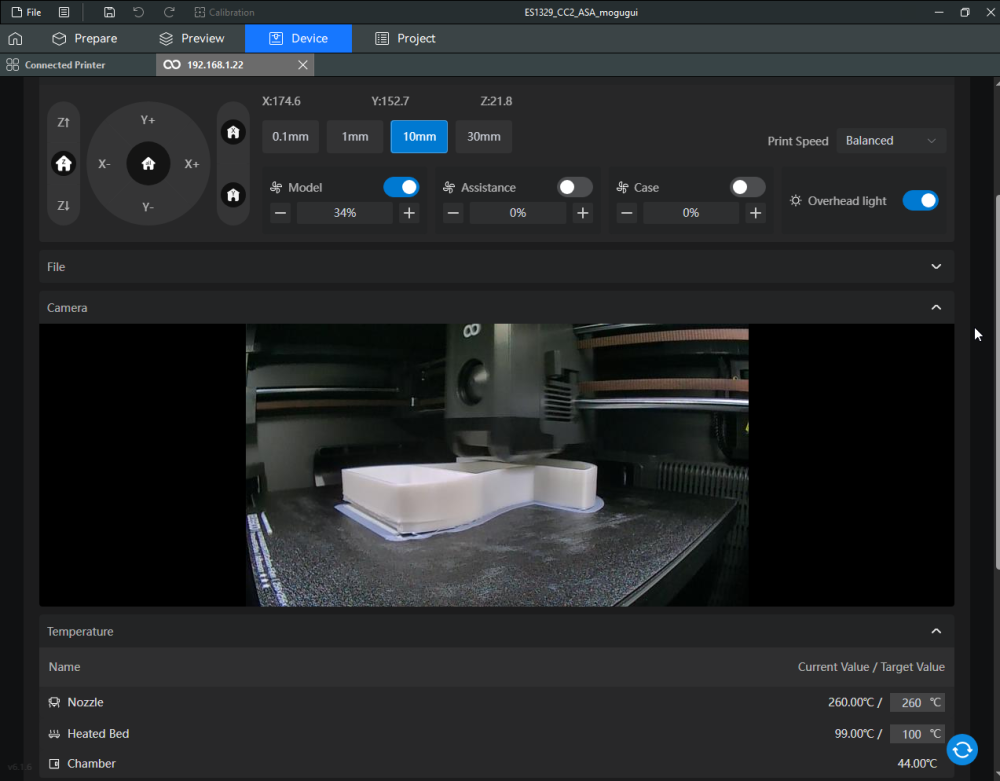Screen dimensions: 1000x781
Task: Click the undo arrow icon
Action: click(139, 12)
